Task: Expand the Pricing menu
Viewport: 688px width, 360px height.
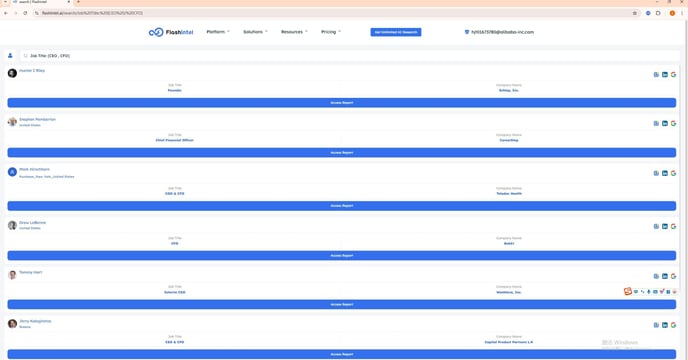Action: click(x=330, y=32)
